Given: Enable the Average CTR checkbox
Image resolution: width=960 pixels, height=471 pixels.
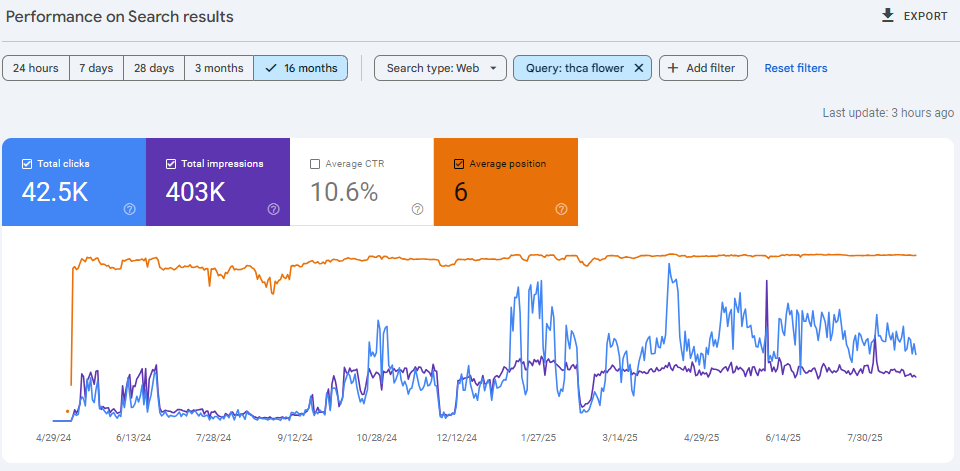Looking at the screenshot, I should [315, 164].
